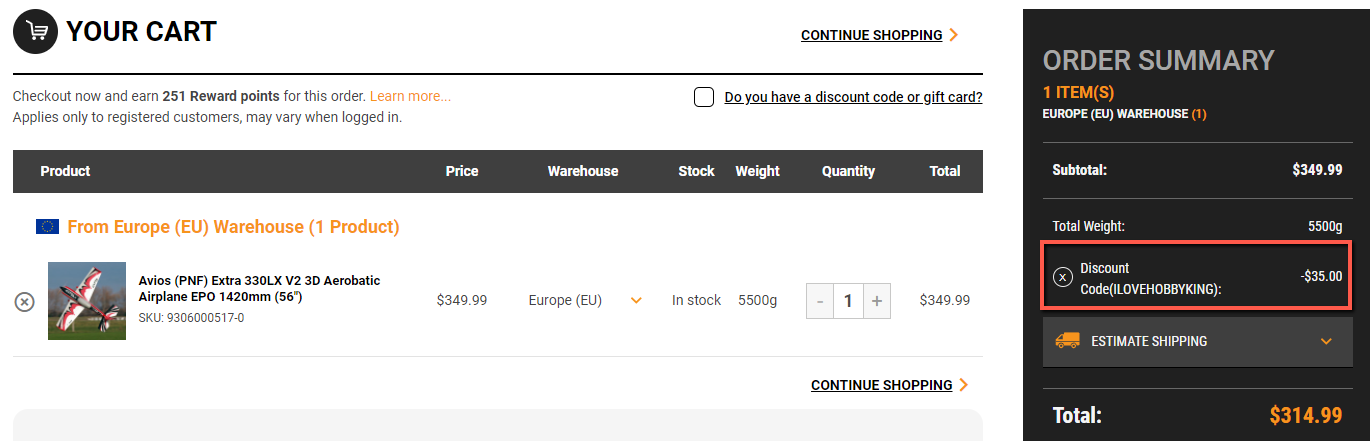Tick the discount code or gift card checkbox
1370x441 pixels.
coord(704,97)
